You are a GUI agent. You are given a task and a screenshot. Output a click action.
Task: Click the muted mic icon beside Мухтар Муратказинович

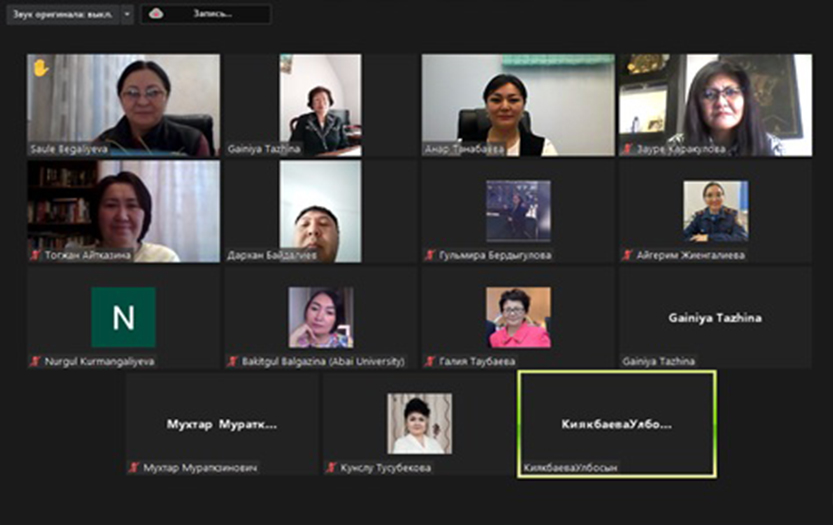pos(134,467)
